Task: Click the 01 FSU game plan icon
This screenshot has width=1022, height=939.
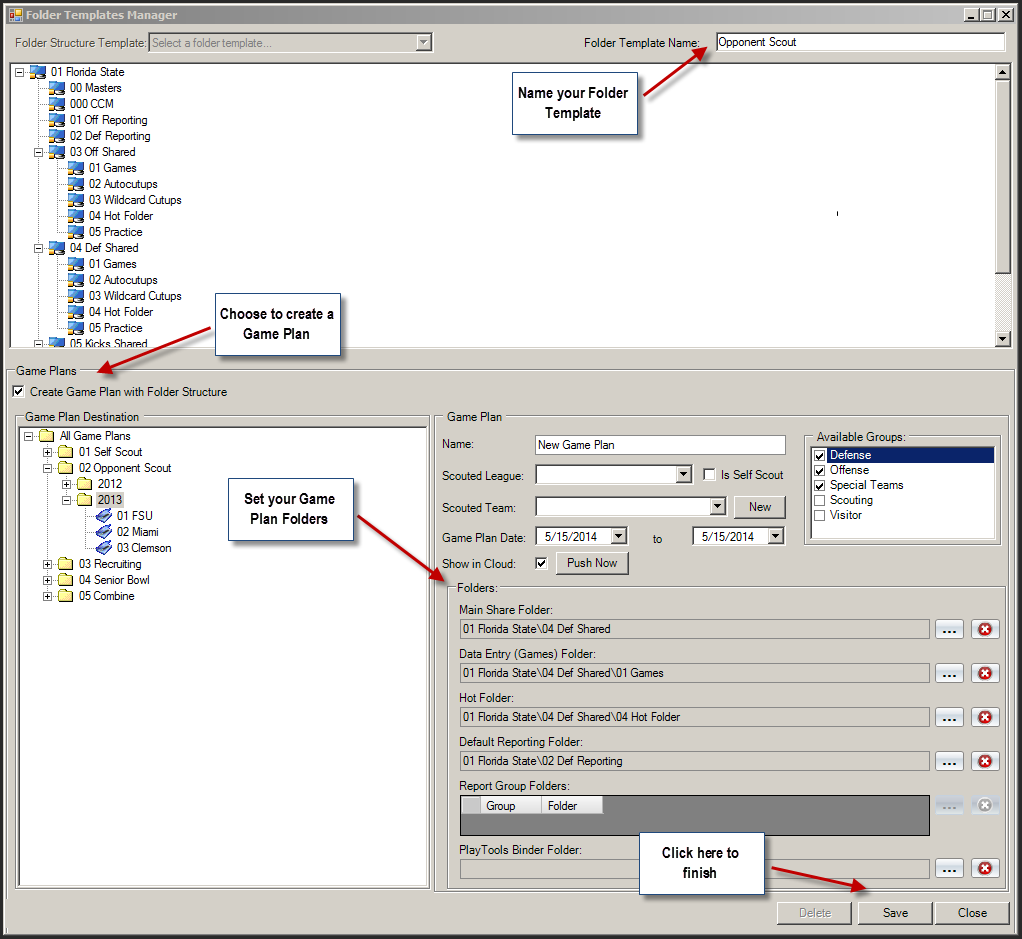Action: pyautogui.click(x=104, y=516)
